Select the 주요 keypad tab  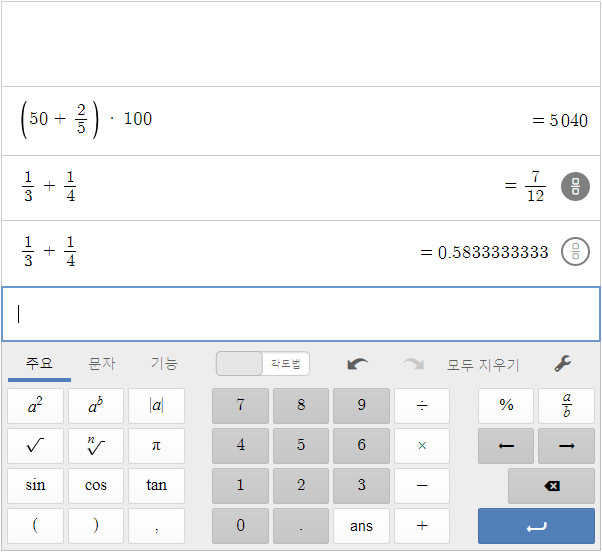pos(39,364)
